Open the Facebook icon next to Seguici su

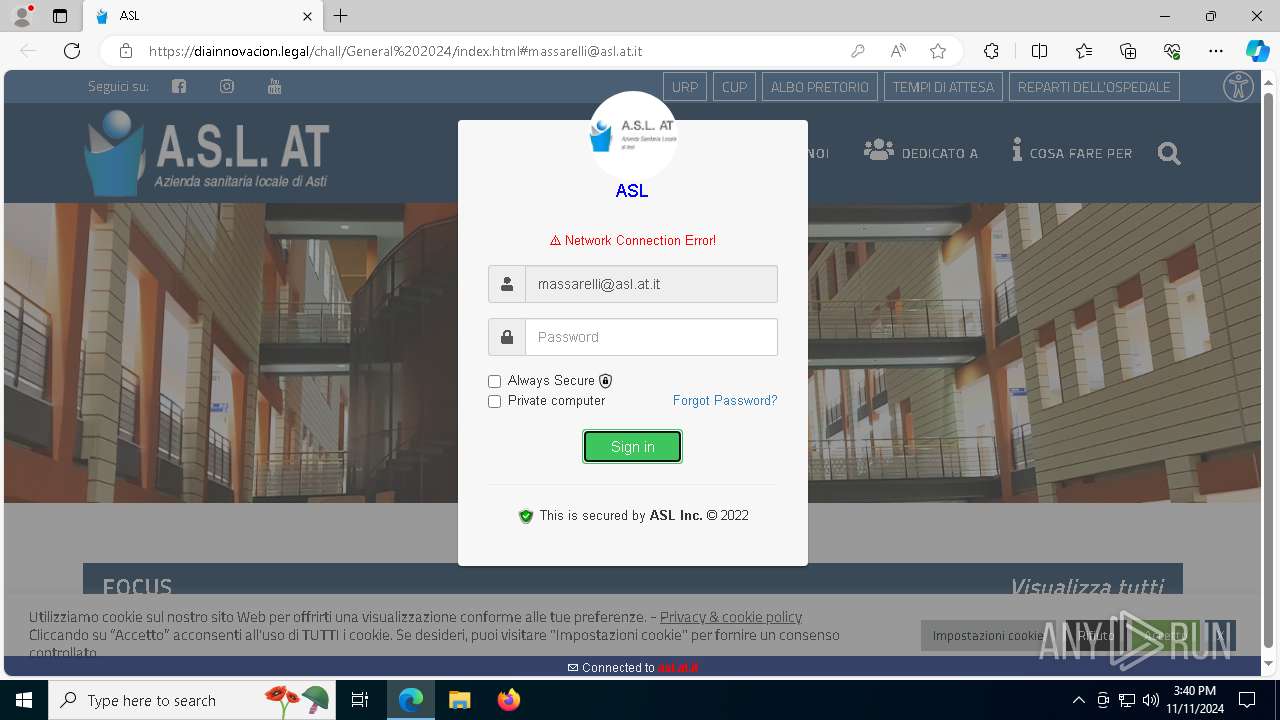coord(179,87)
